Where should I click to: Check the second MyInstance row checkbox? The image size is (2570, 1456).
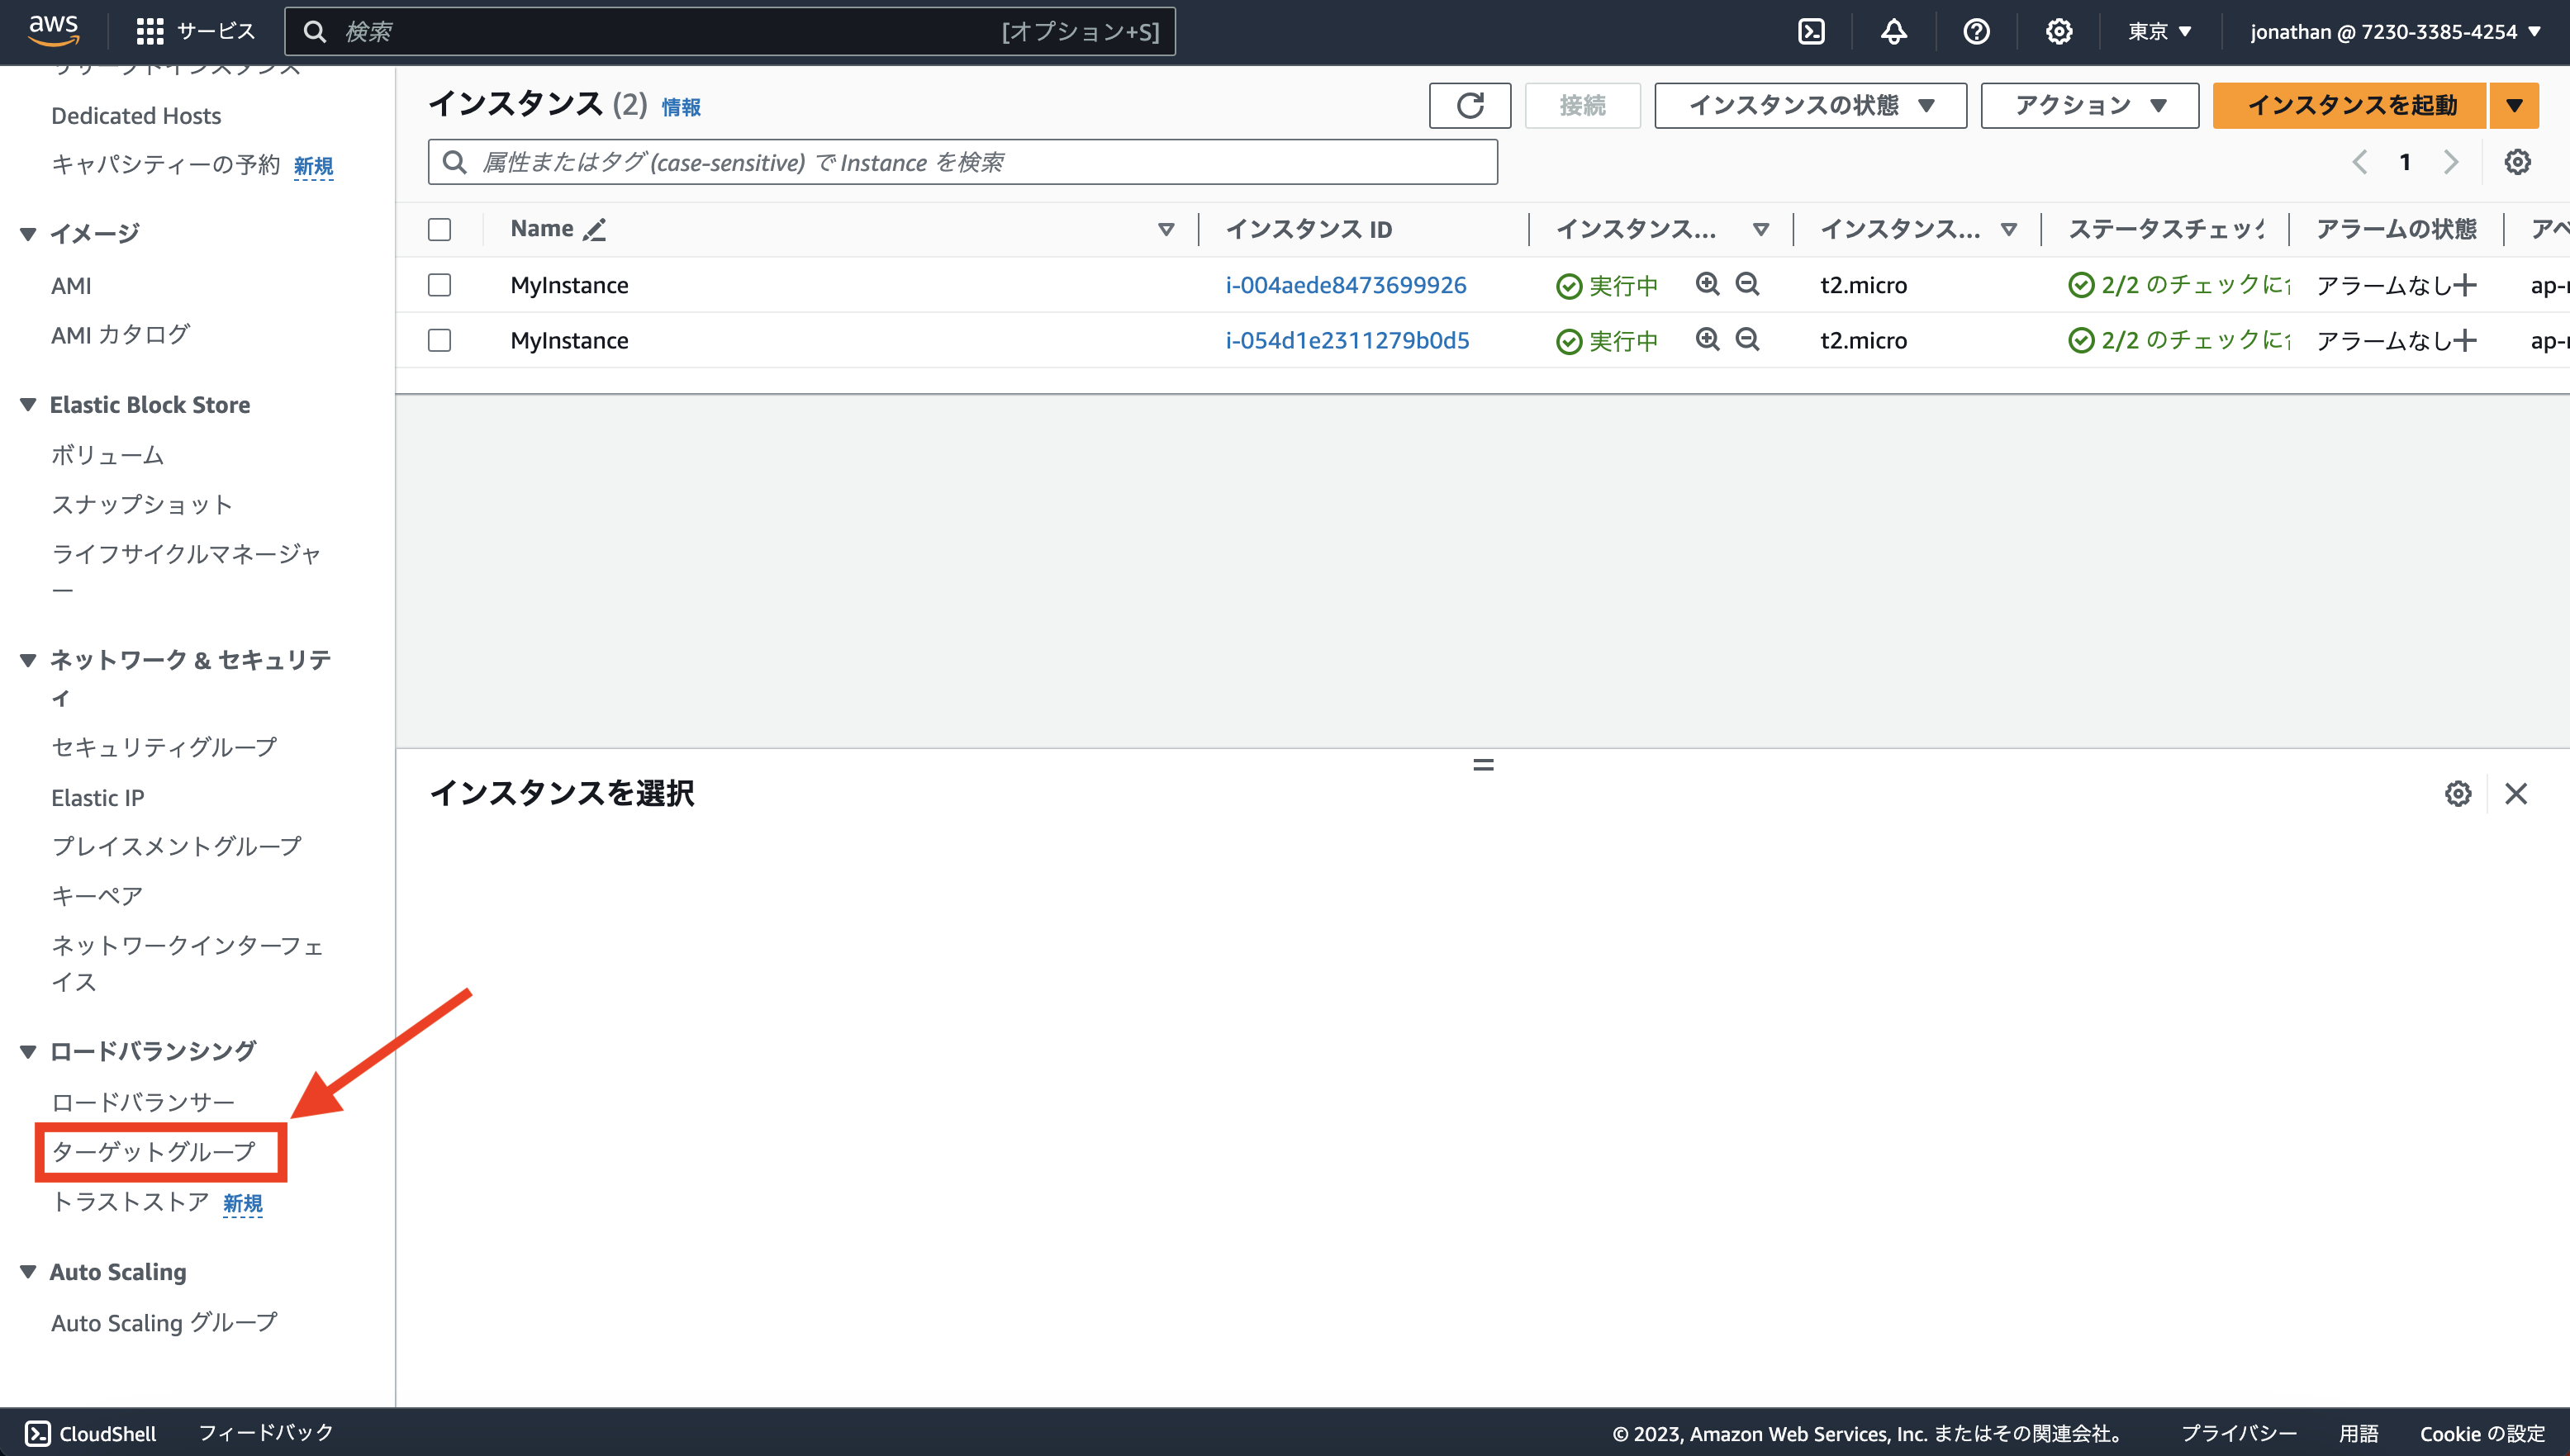[439, 340]
